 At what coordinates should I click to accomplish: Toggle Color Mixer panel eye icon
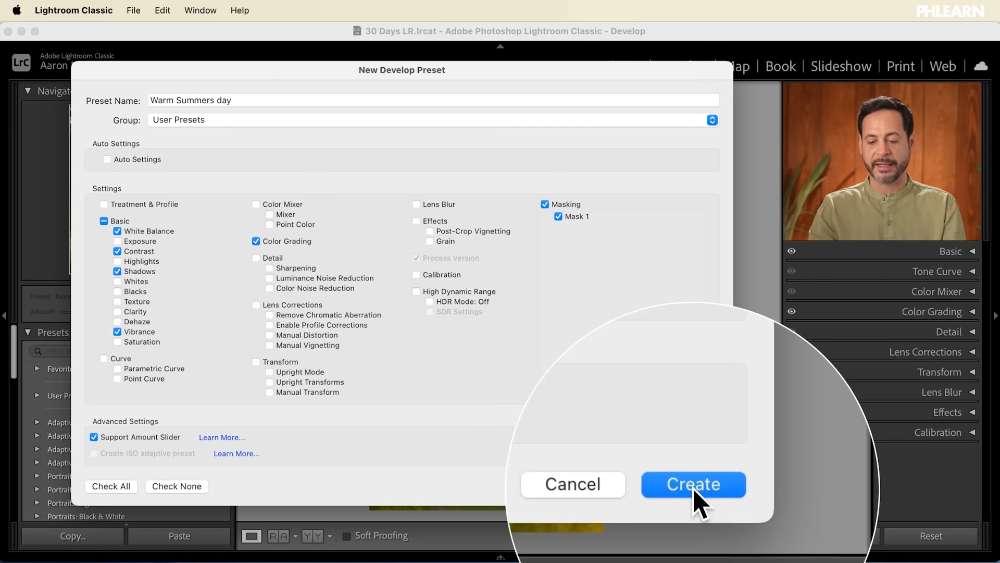pyautogui.click(x=791, y=291)
